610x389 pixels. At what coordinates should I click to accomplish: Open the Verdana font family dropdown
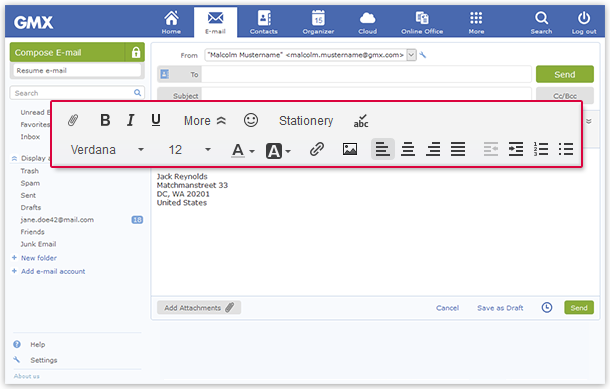click(x=107, y=150)
